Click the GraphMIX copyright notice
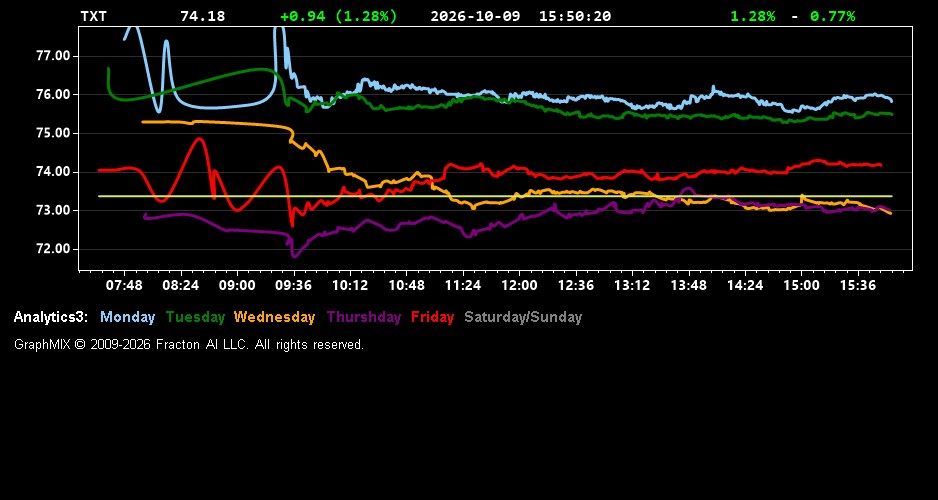Image resolution: width=938 pixels, height=500 pixels. [x=189, y=344]
